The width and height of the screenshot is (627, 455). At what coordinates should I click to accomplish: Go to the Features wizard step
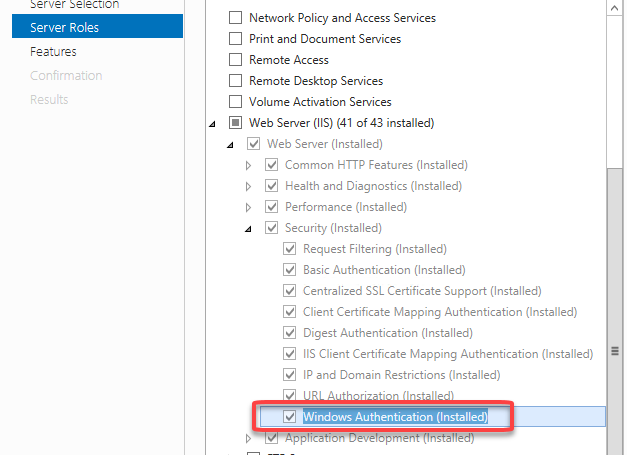tap(53, 51)
